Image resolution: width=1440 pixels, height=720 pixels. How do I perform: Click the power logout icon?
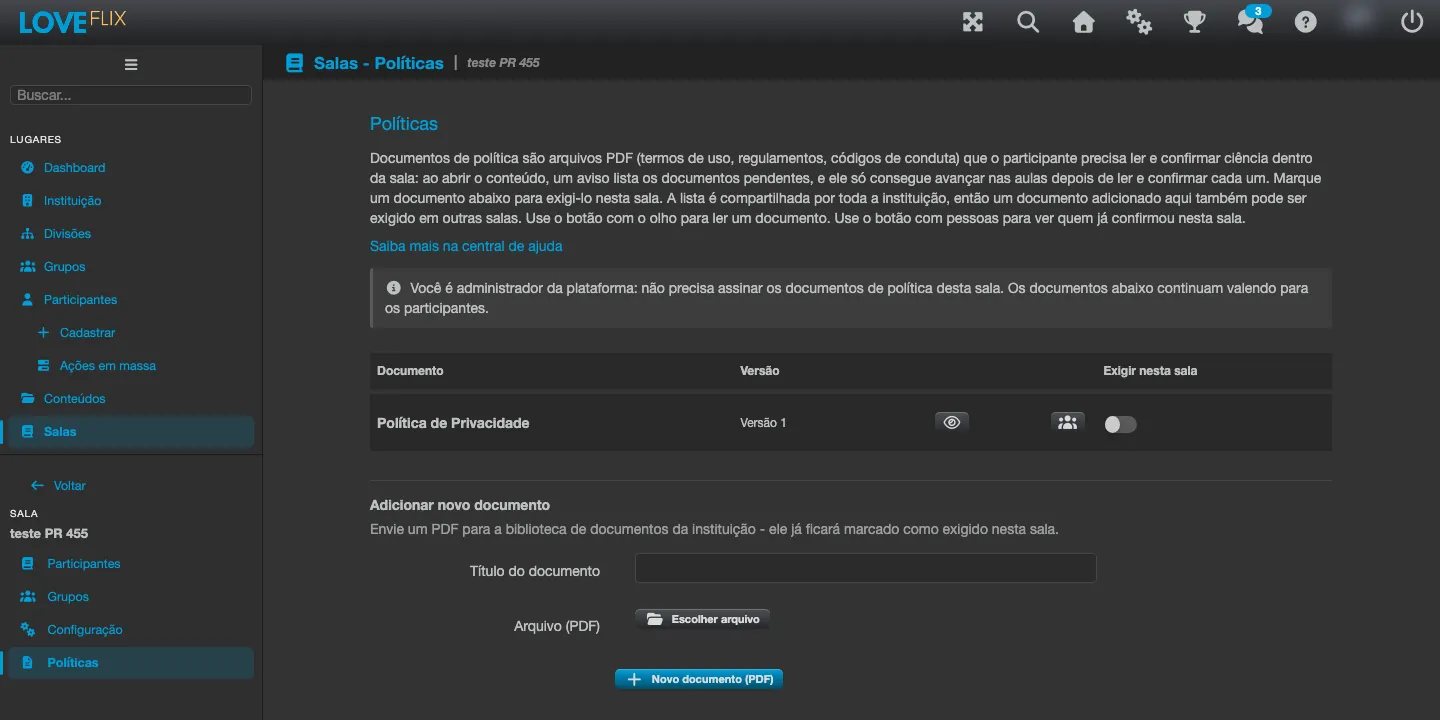[x=1412, y=22]
